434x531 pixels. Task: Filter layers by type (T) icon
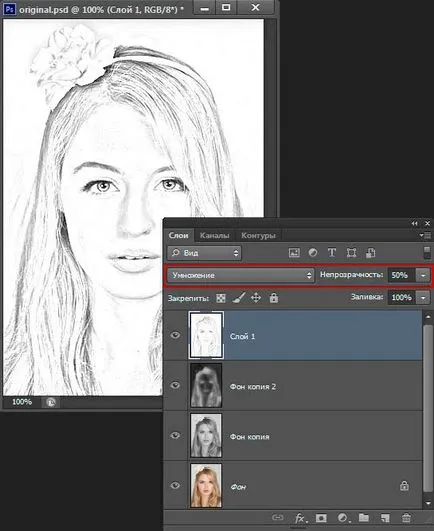coord(332,253)
